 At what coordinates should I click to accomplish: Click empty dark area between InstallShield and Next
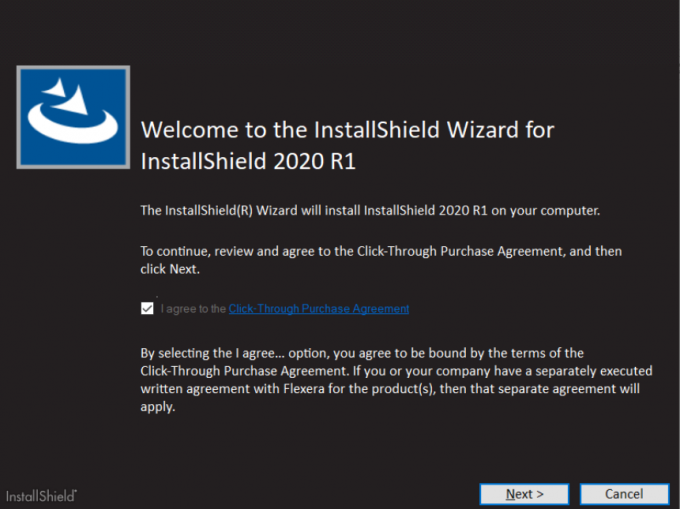280,494
